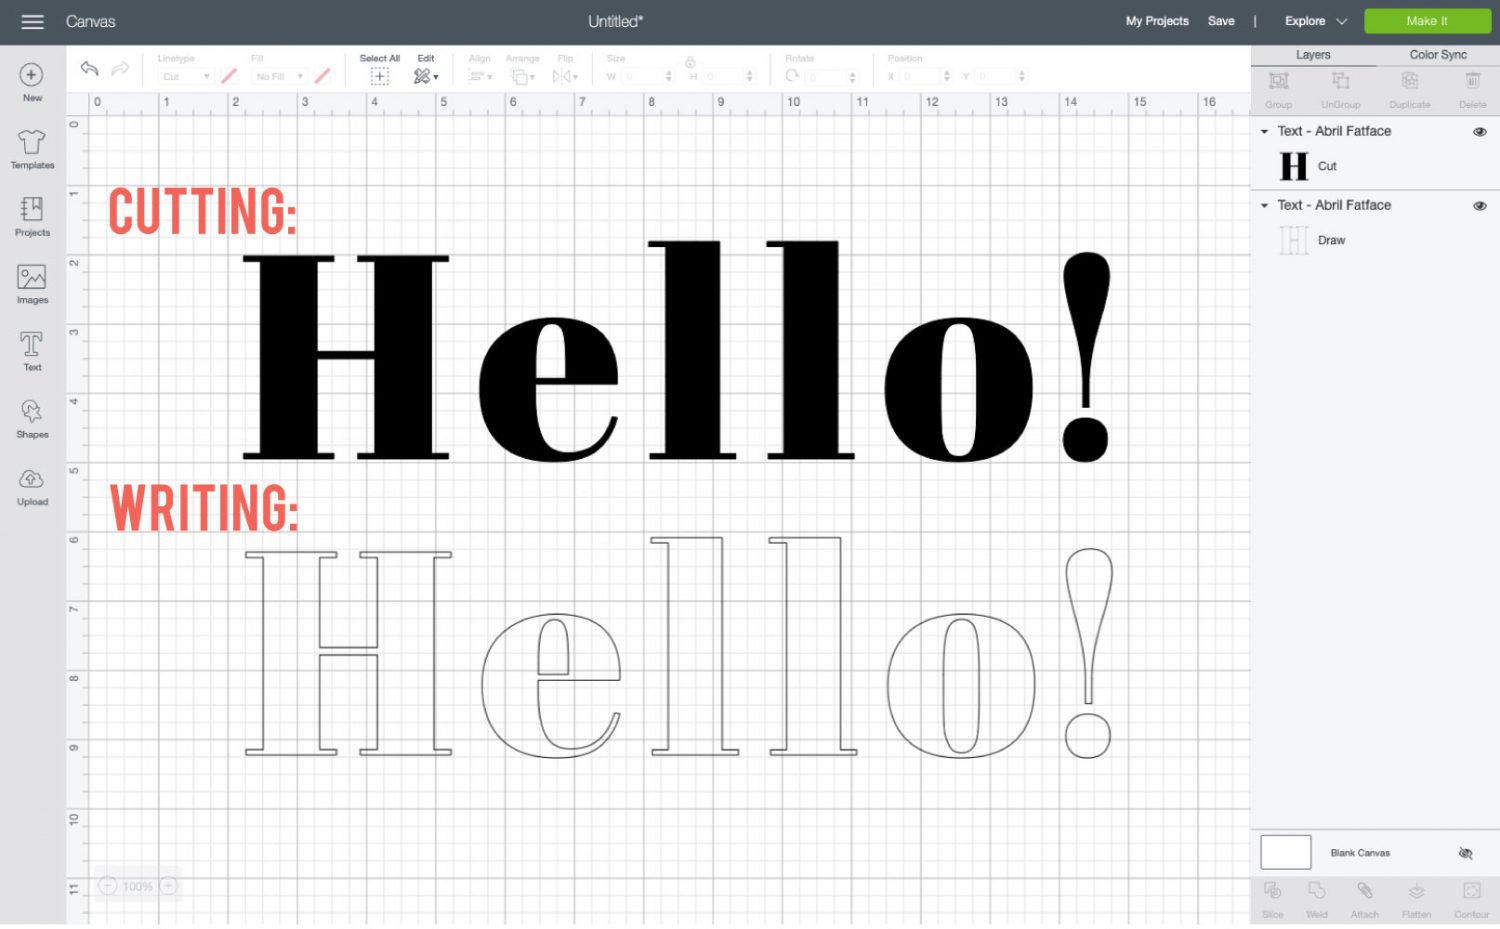The width and height of the screenshot is (1500, 929).
Task: Open the Arrange dropdown
Action: pos(522,76)
